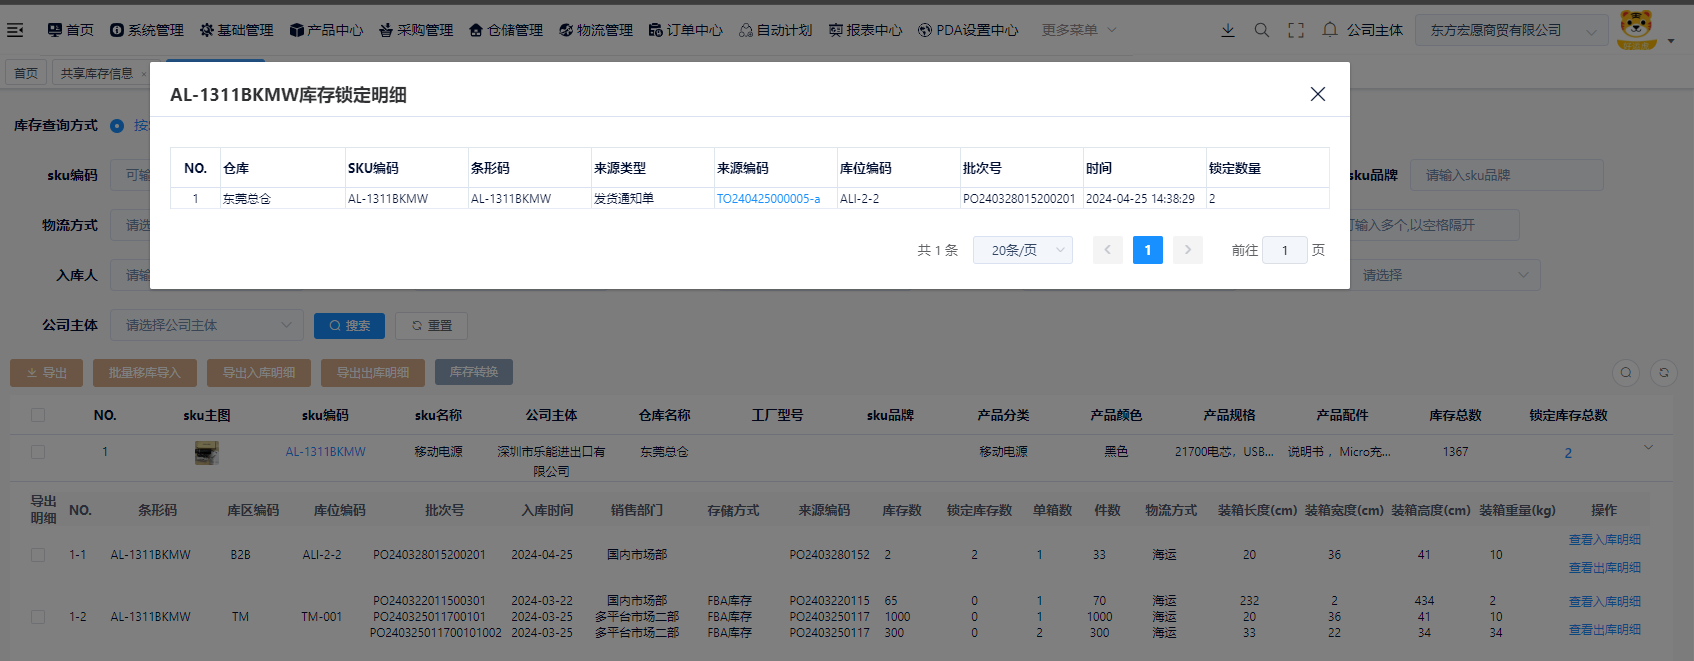The image size is (1694, 661).
Task: Click the round refresh icon above table
Action: point(1664,372)
